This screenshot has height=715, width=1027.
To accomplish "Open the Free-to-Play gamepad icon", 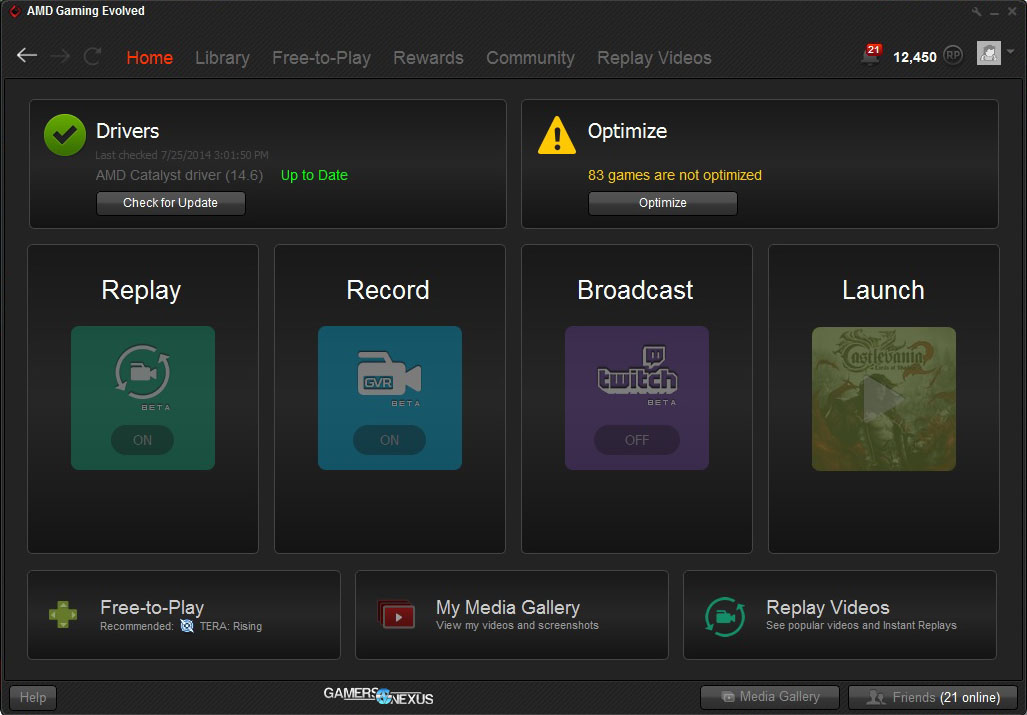I will click(x=62, y=615).
